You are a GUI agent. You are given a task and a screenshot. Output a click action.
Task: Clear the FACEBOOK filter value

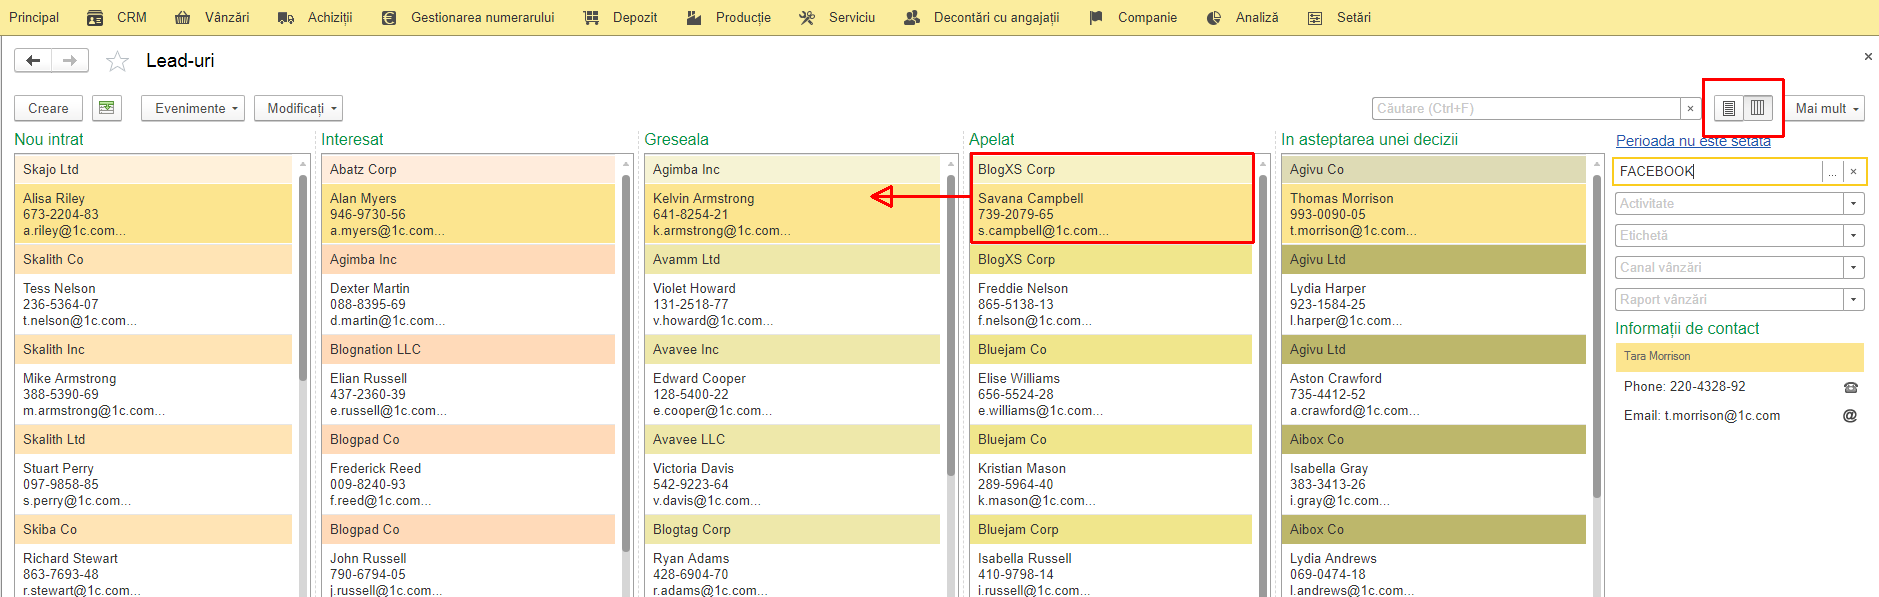click(x=1853, y=172)
